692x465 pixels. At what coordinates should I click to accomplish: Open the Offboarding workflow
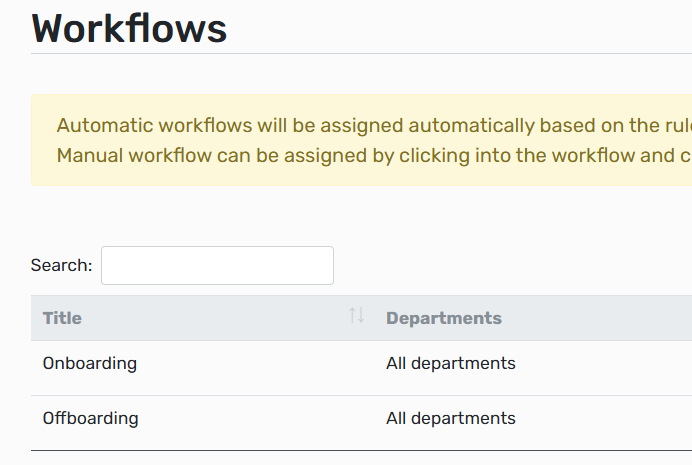point(91,418)
